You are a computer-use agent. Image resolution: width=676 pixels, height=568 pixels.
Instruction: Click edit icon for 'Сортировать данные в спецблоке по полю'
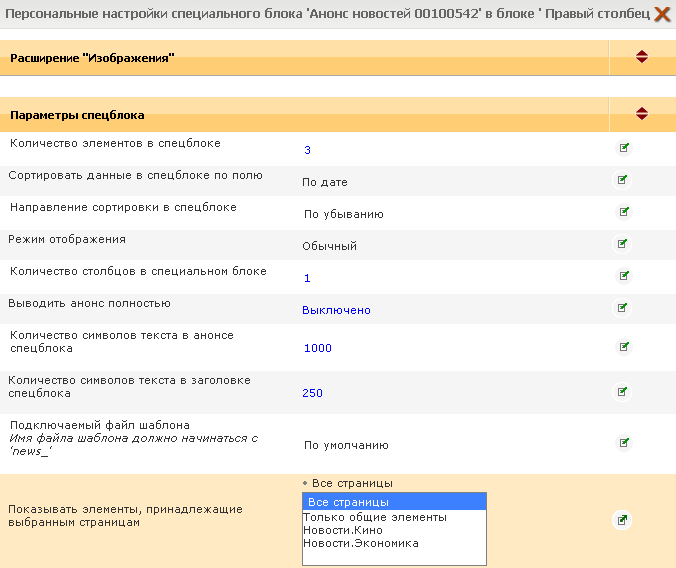point(624,180)
